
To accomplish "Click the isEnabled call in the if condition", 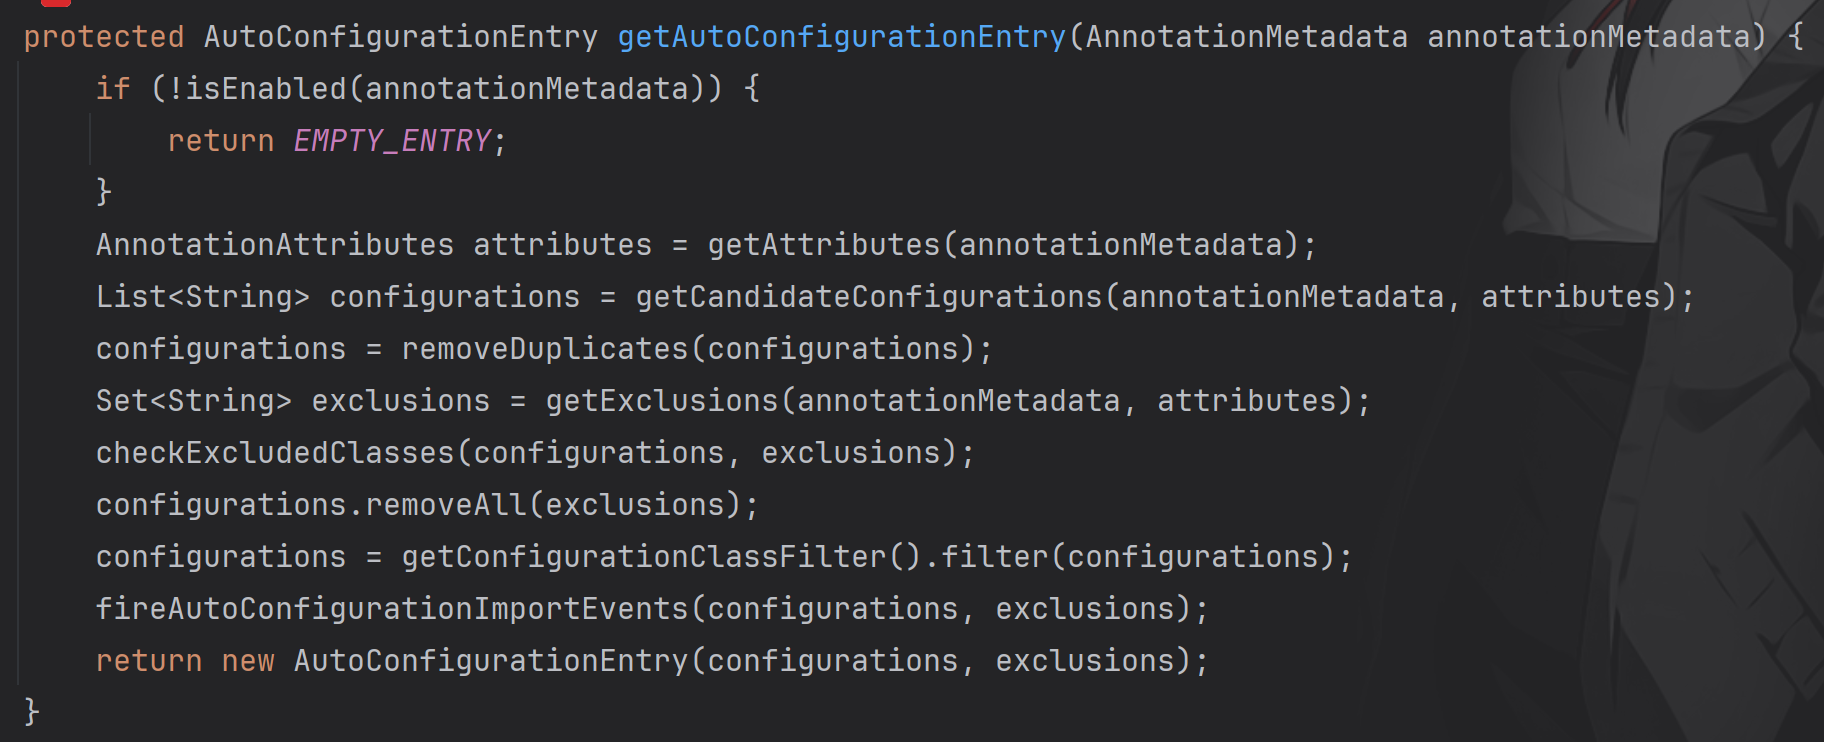I will pyautogui.click(x=265, y=89).
